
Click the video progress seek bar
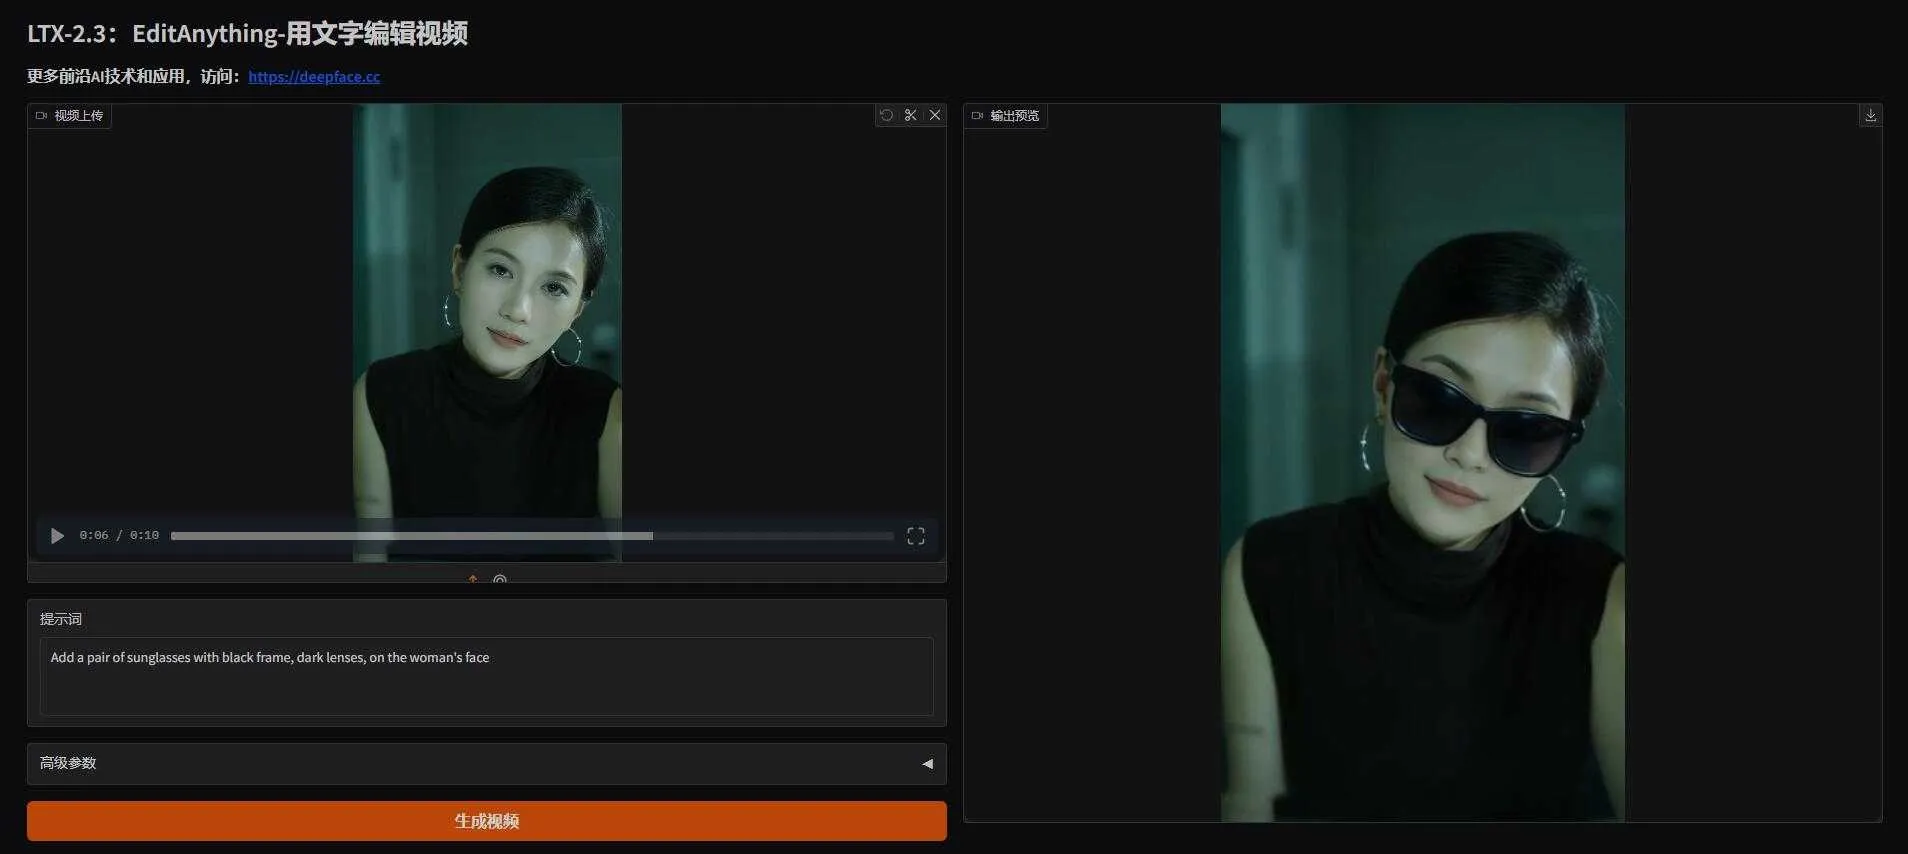tap(531, 536)
